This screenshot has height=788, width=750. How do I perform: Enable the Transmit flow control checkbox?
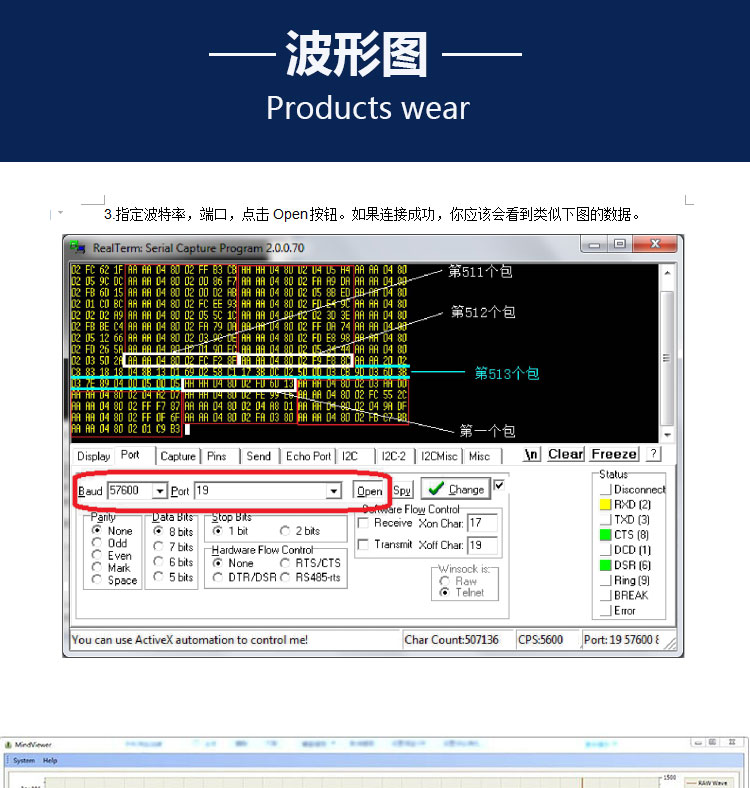(364, 545)
